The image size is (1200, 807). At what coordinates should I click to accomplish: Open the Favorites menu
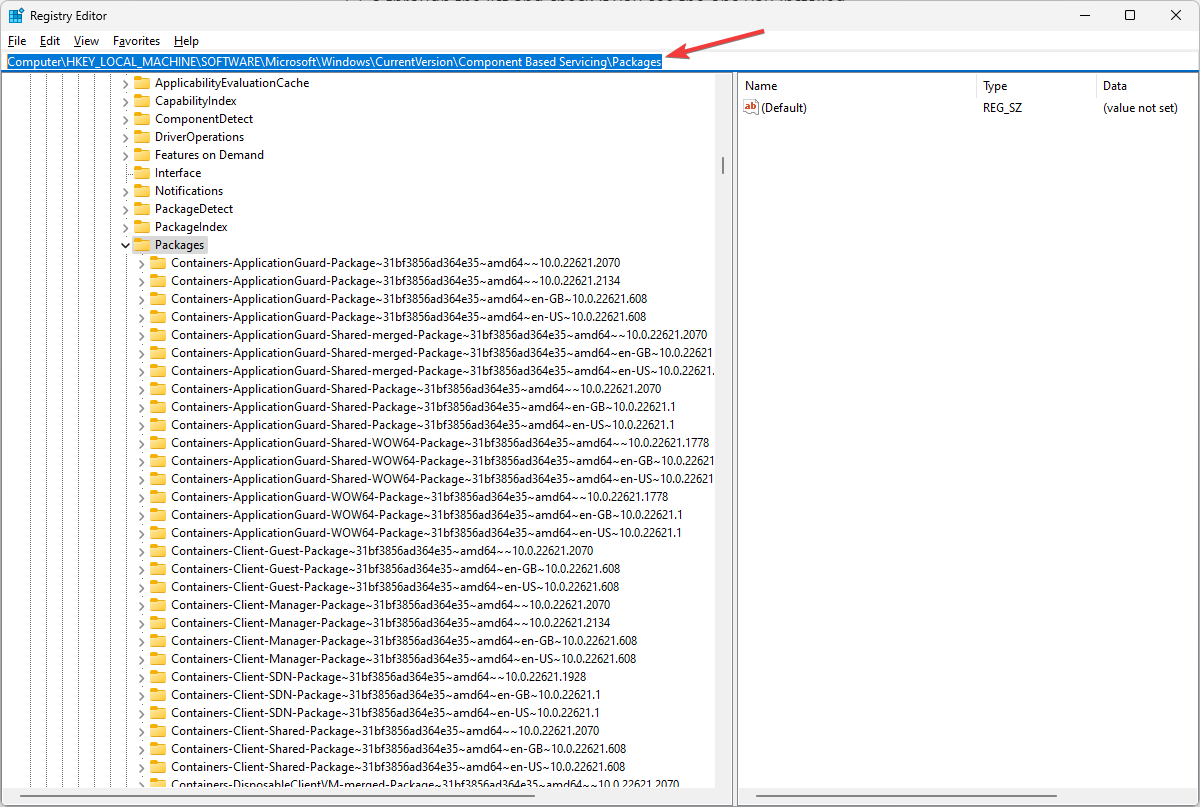136,41
